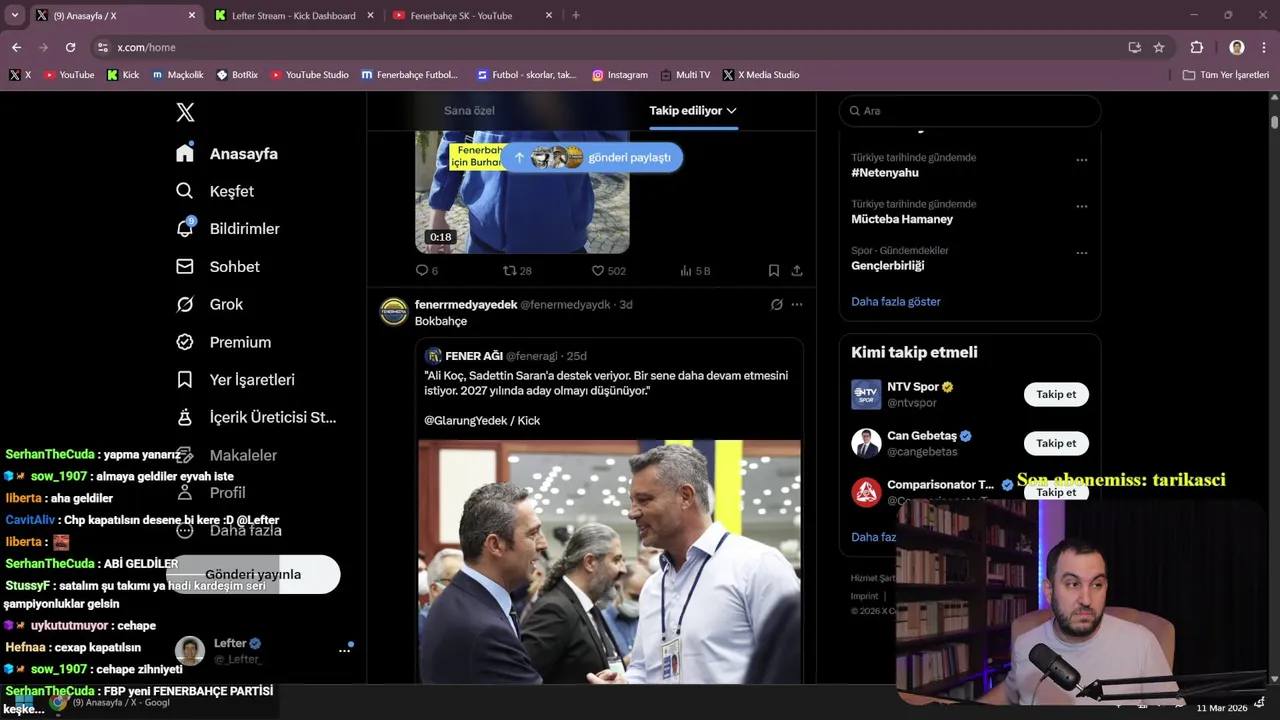
Task: Open İçerik Üreticisi Stüdyosu item
Action: (256, 417)
